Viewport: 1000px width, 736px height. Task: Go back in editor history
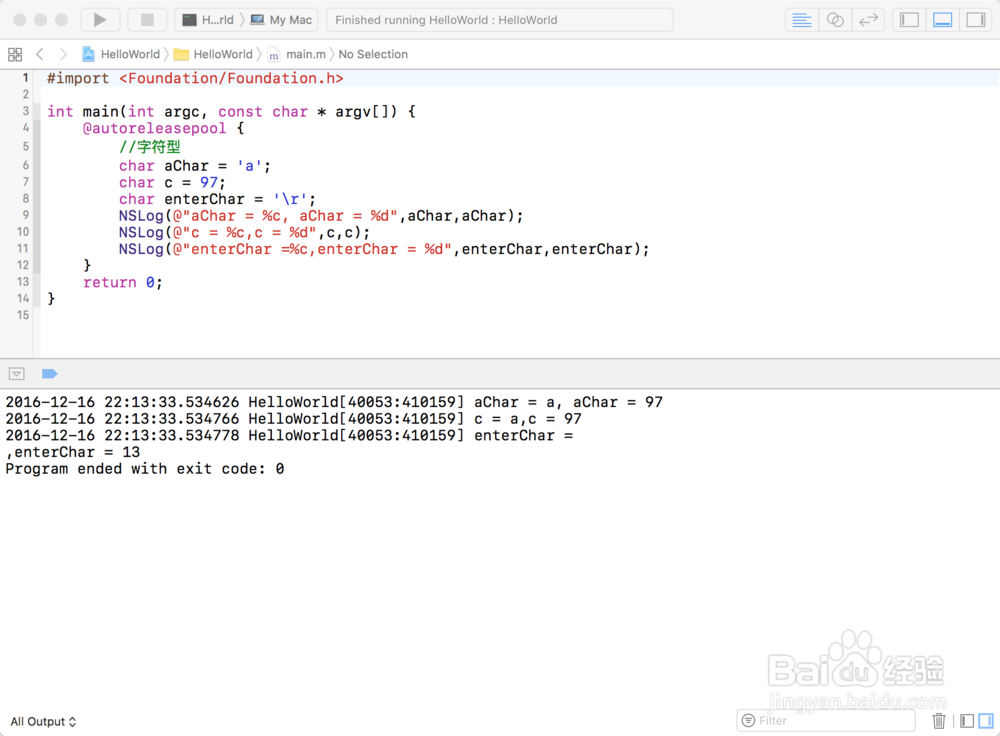tap(40, 54)
